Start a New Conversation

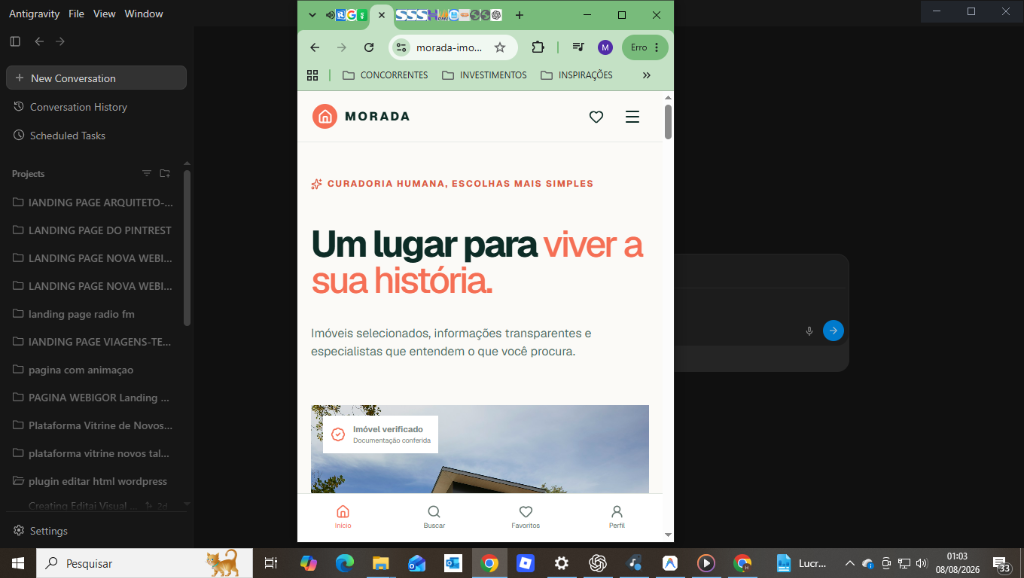(x=96, y=78)
